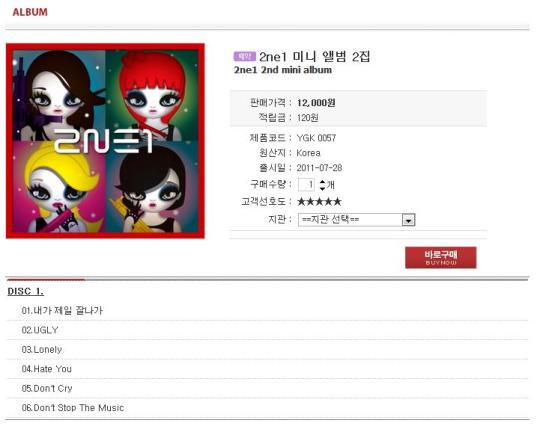Pick track 03 Lonely
Viewport: 540px width, 432px height.
click(42, 349)
